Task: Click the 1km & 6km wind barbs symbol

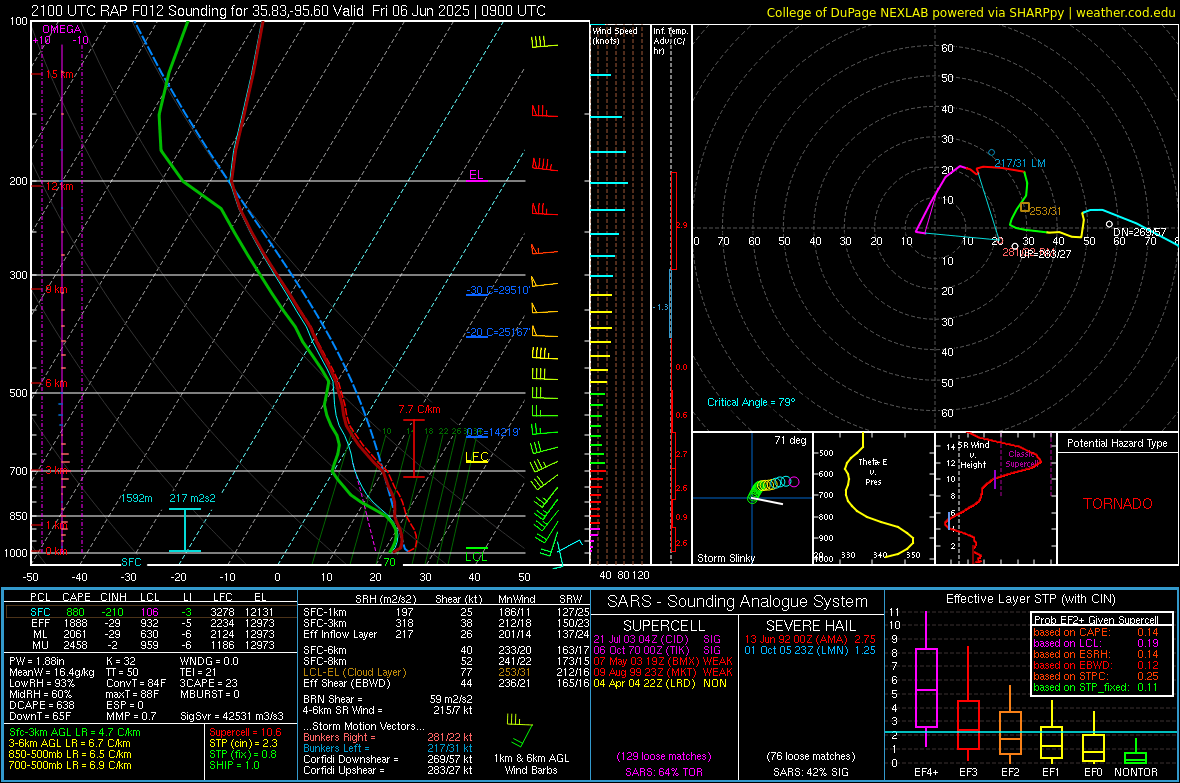Action: (520, 729)
